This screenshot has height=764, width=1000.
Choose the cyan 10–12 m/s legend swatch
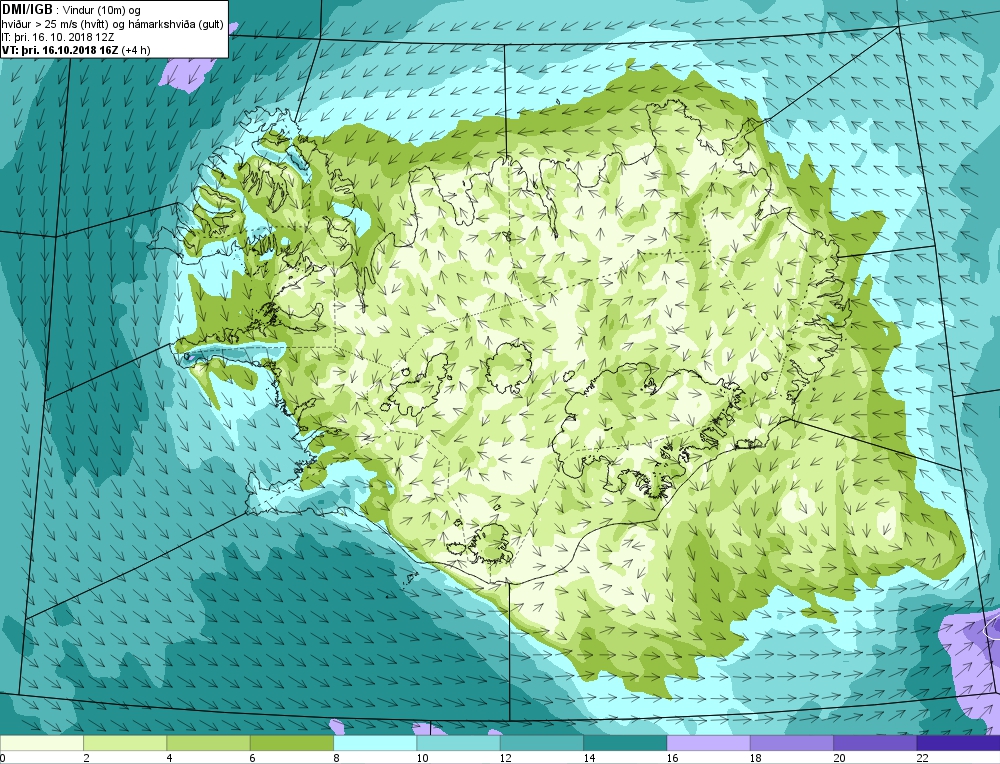click(x=459, y=743)
